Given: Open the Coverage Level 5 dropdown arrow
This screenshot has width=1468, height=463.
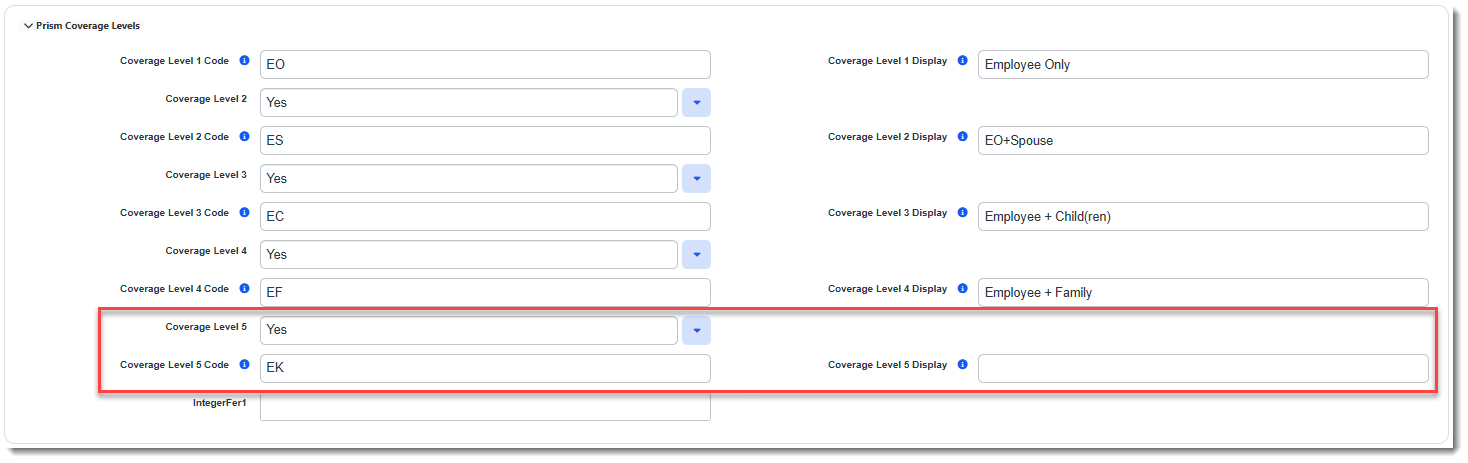Looking at the screenshot, I should [696, 330].
